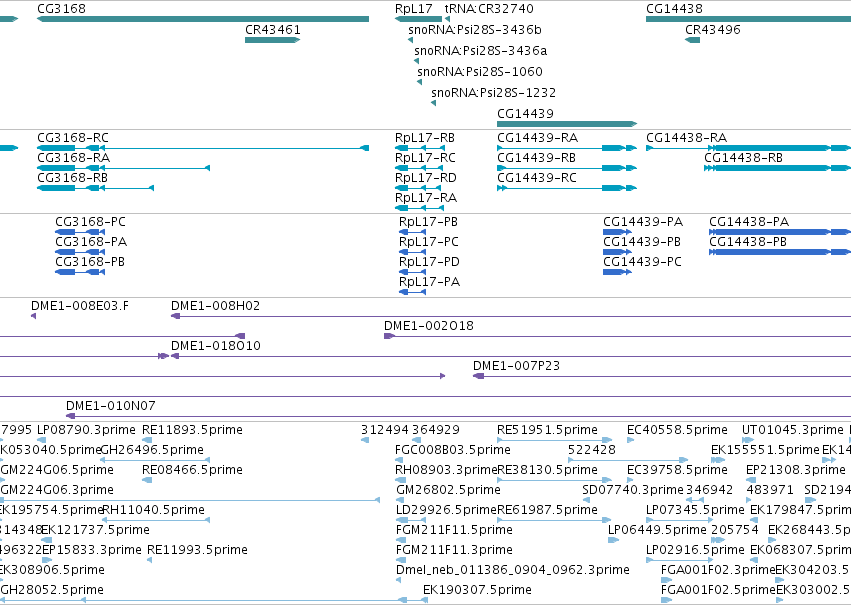Viewport: 851px width, 605px height.
Task: Open transcript CG14439-RA
Action: [567, 148]
